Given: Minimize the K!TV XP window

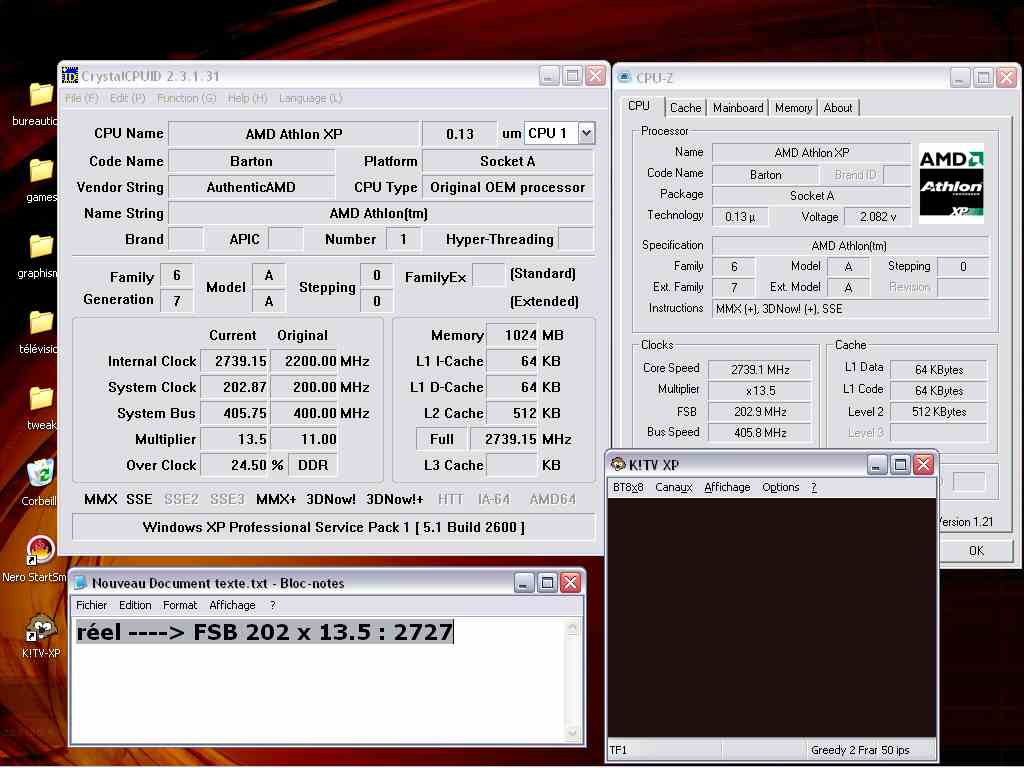Looking at the screenshot, I should click(x=877, y=465).
